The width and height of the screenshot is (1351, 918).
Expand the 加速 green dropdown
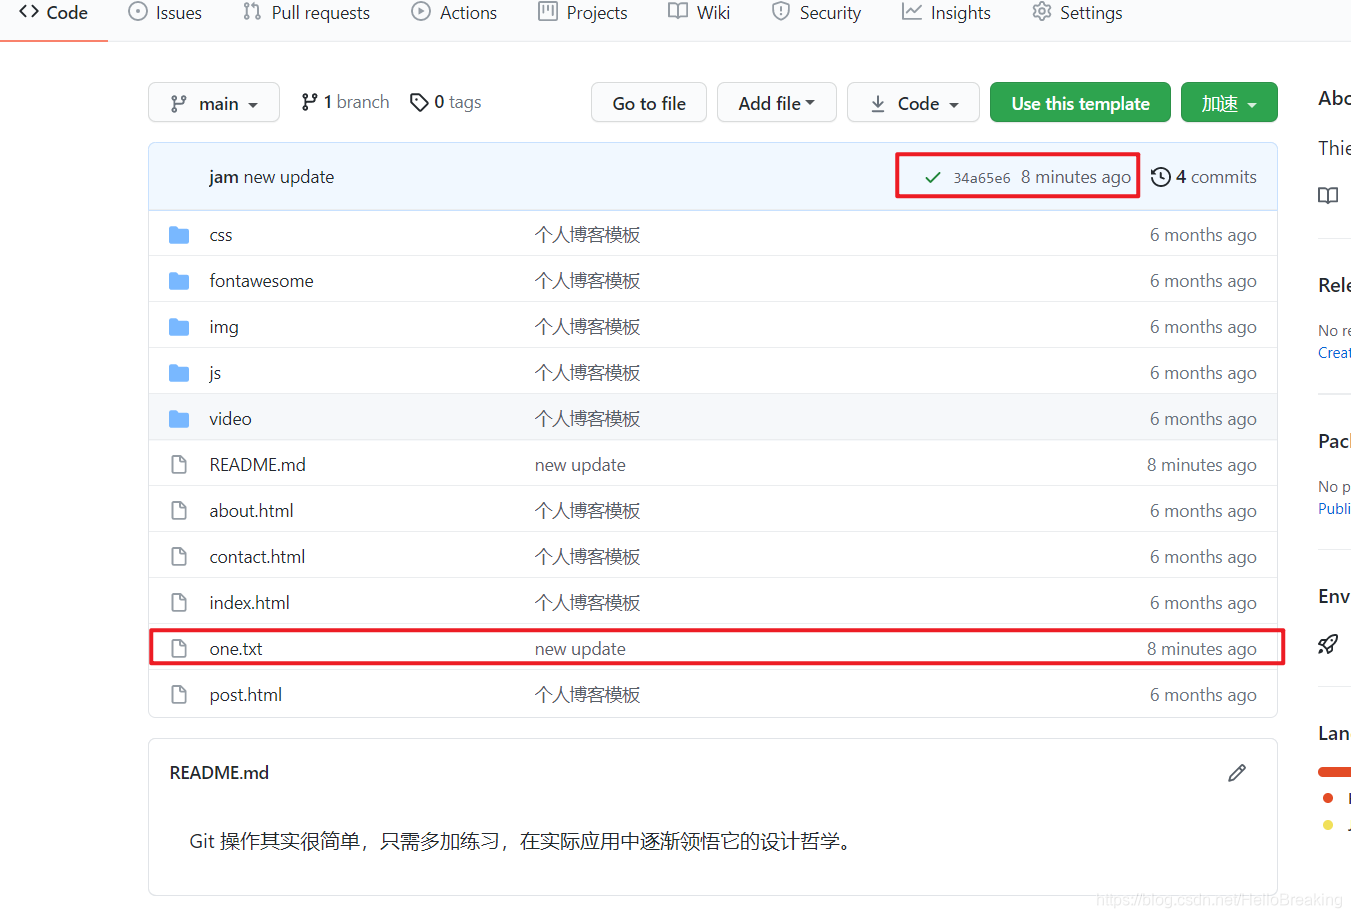(1229, 103)
